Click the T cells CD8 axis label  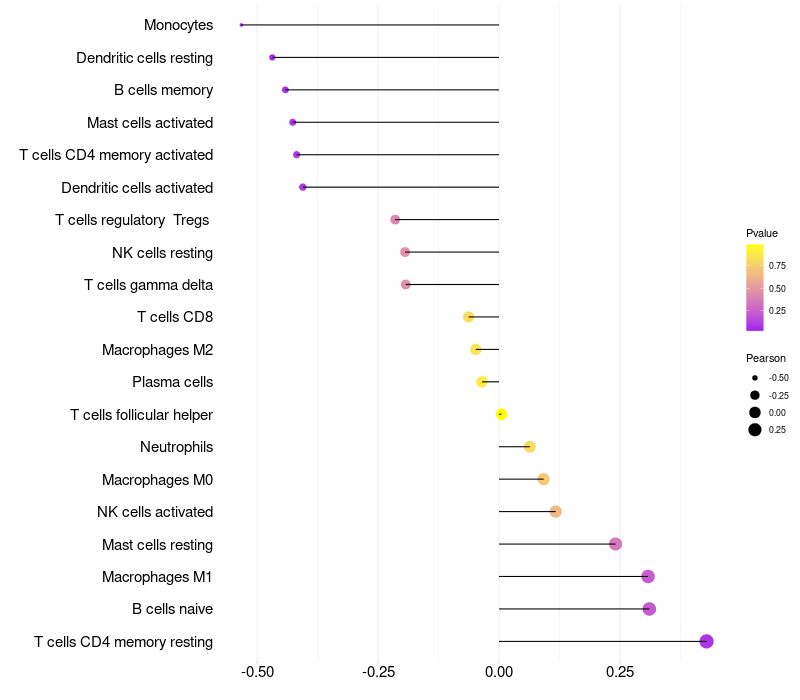[x=175, y=317]
